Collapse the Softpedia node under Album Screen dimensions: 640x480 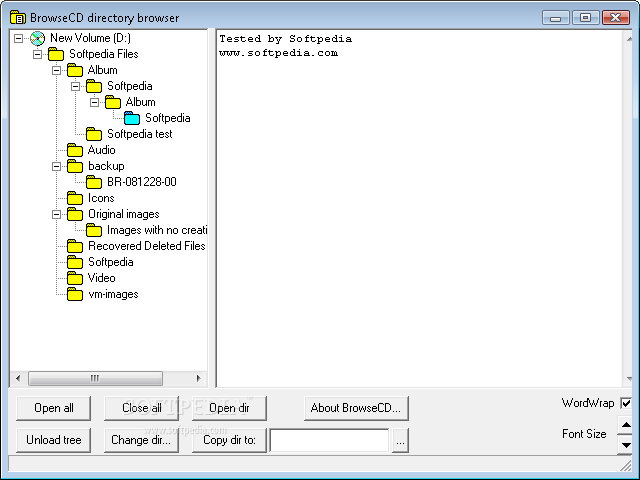point(76,86)
